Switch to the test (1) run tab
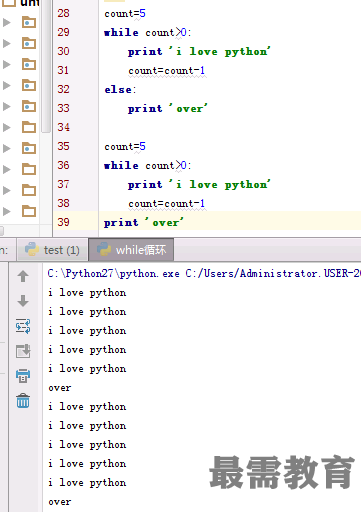 click(52, 250)
